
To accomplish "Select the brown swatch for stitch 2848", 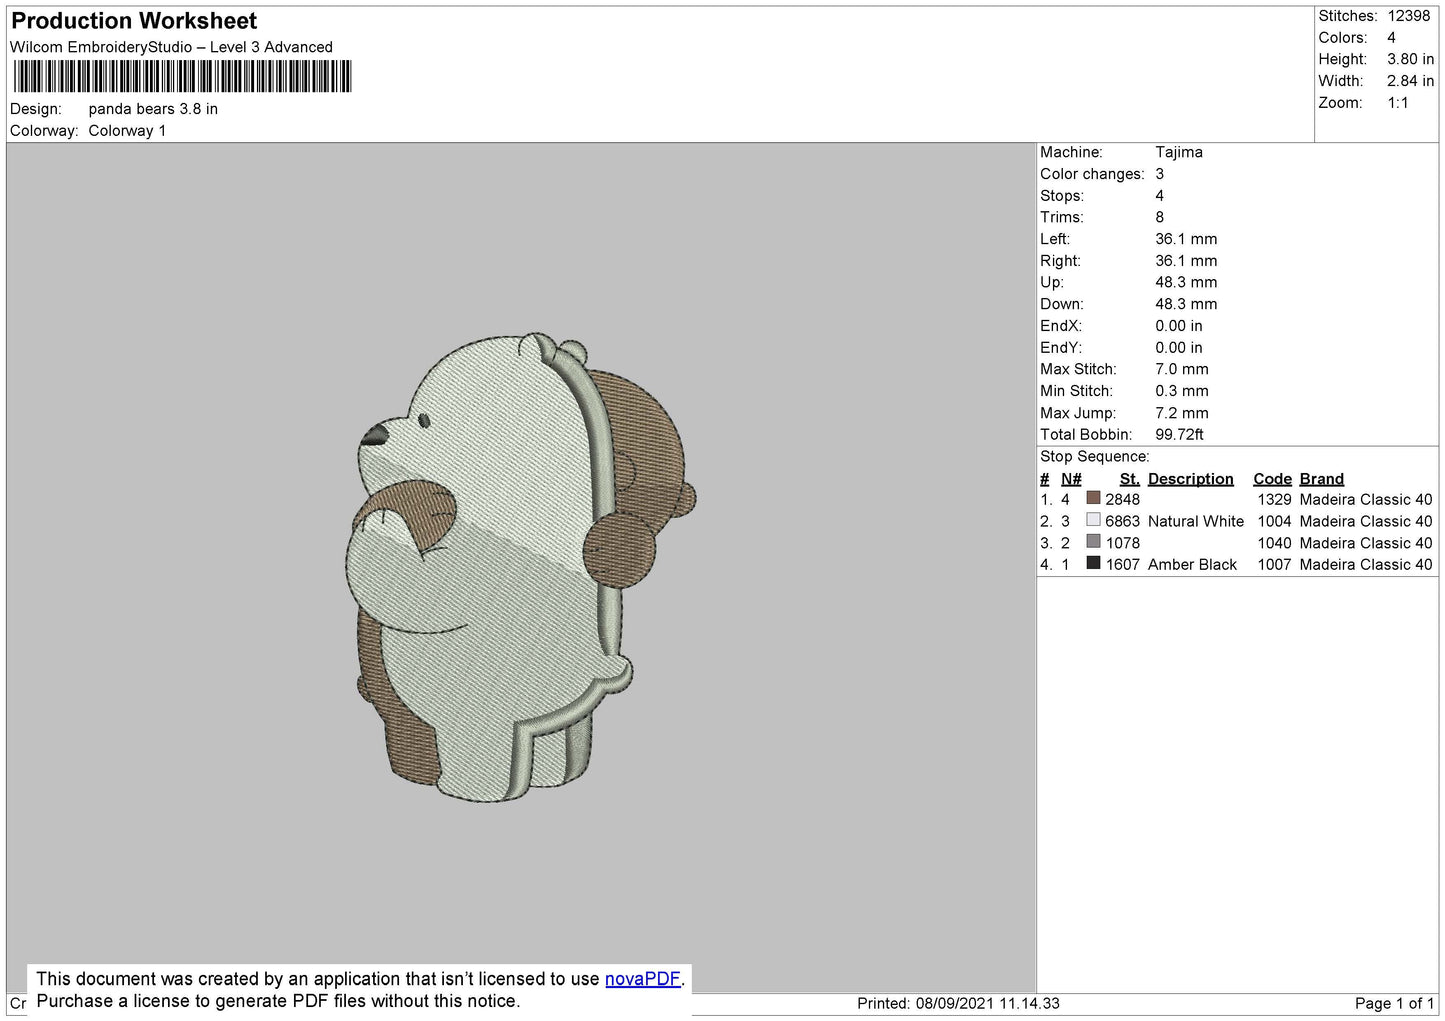I will pyautogui.click(x=1093, y=498).
